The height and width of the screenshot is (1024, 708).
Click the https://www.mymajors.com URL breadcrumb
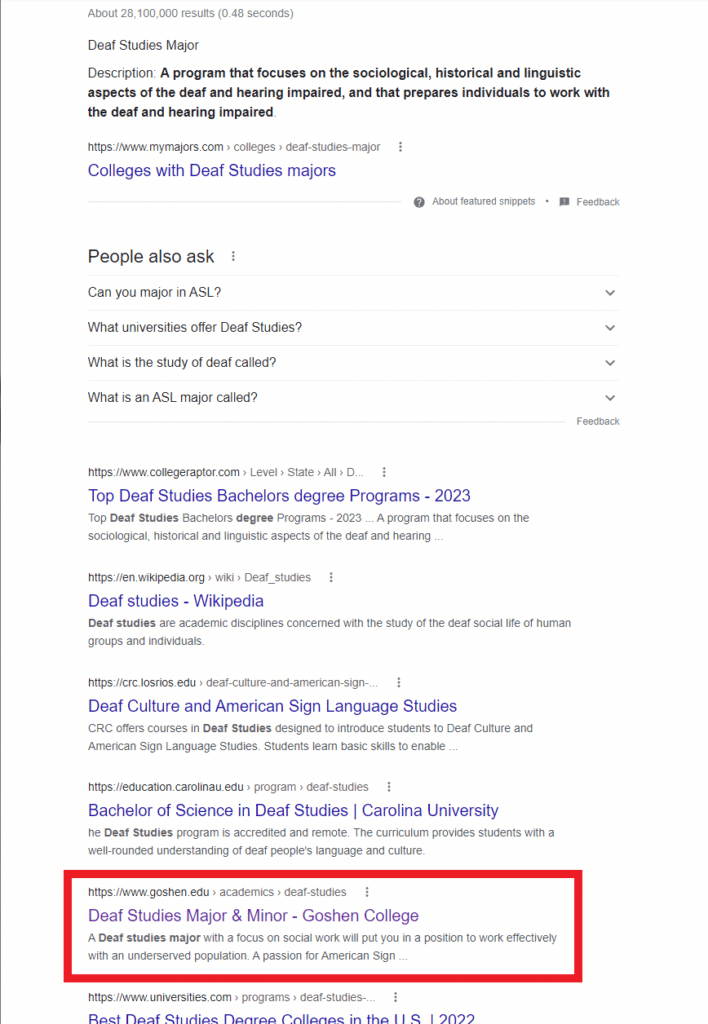point(234,147)
